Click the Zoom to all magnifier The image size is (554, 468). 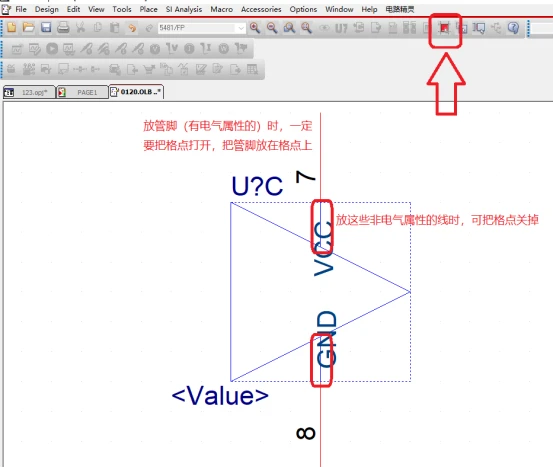pos(306,28)
